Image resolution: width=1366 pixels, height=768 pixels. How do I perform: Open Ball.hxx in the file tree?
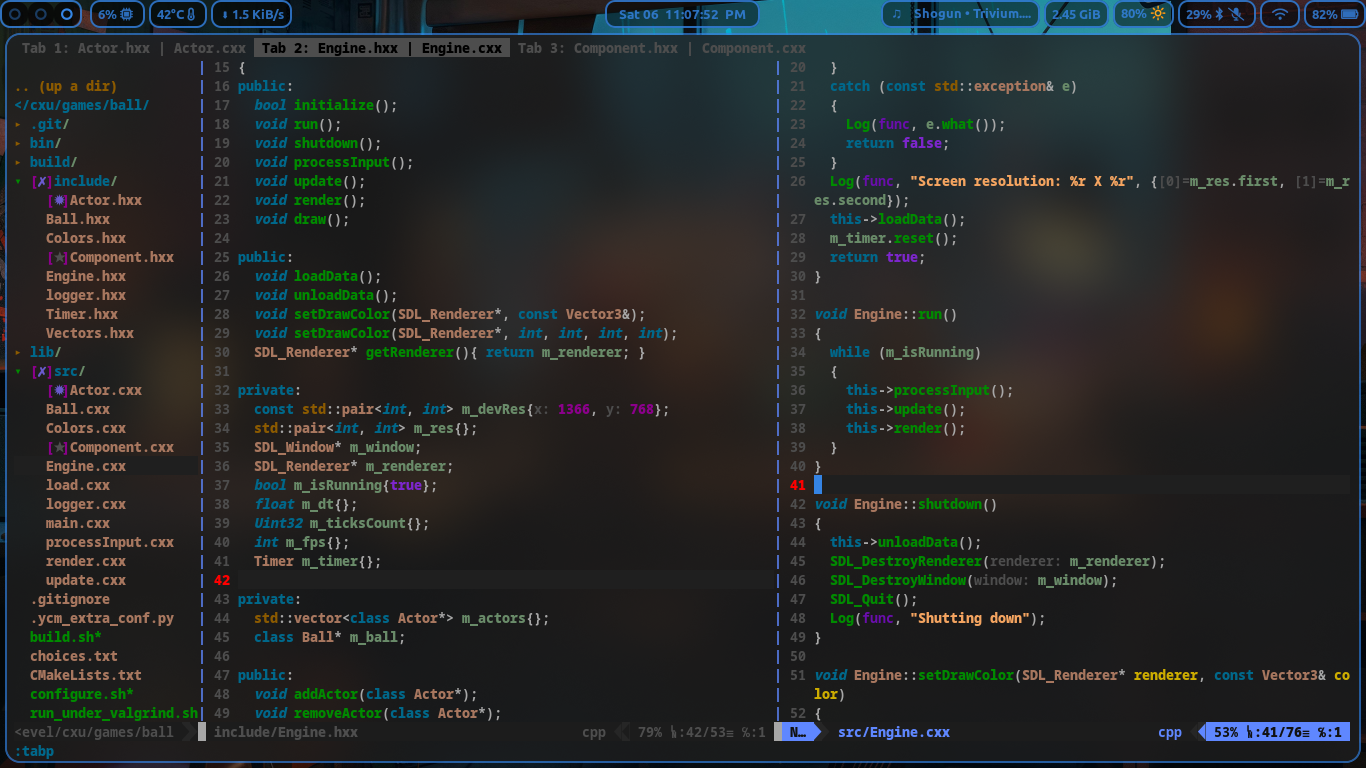tap(78, 219)
